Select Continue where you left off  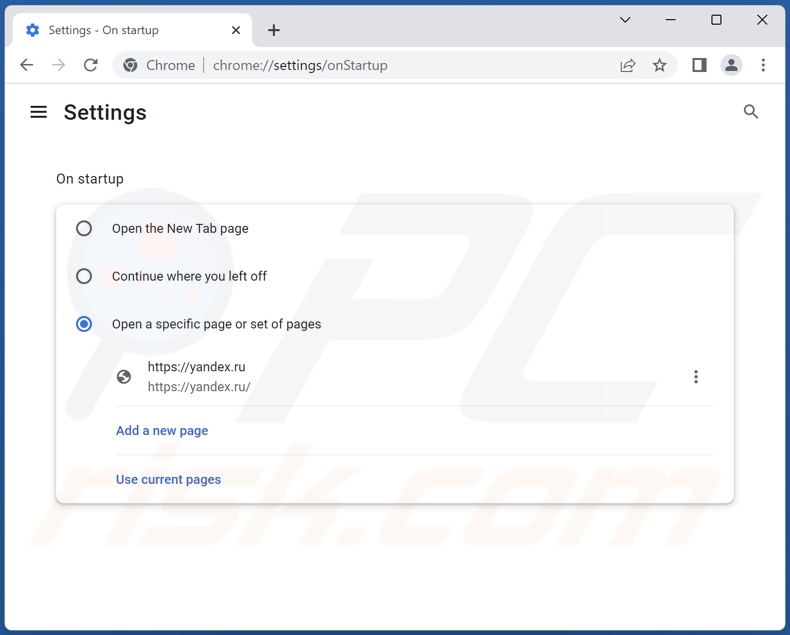[84, 276]
